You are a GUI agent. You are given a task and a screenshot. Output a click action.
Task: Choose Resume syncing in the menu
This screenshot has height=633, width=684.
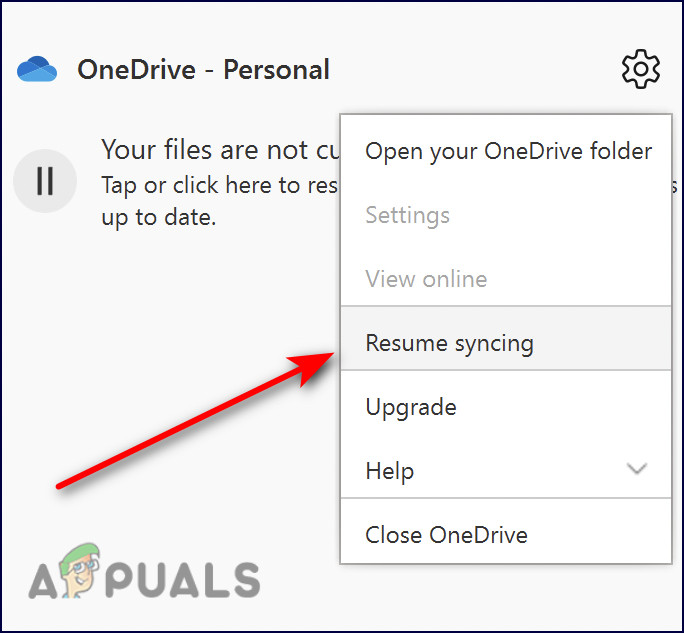coord(449,343)
